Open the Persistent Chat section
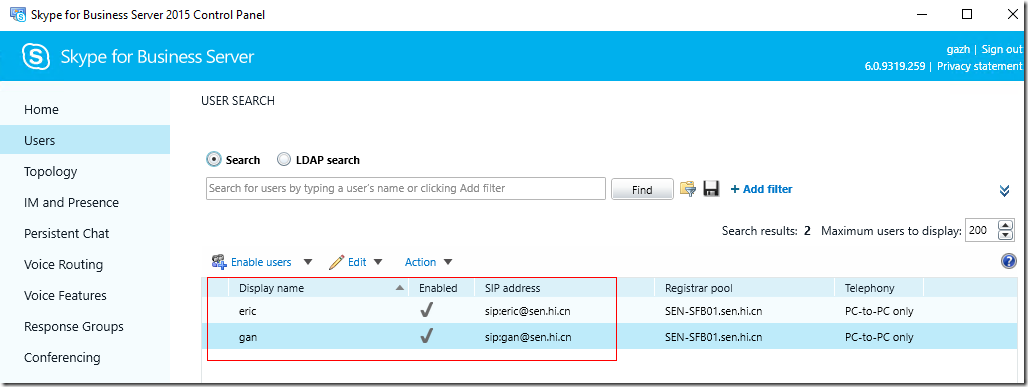Viewport: 1028px width, 387px height. click(67, 234)
